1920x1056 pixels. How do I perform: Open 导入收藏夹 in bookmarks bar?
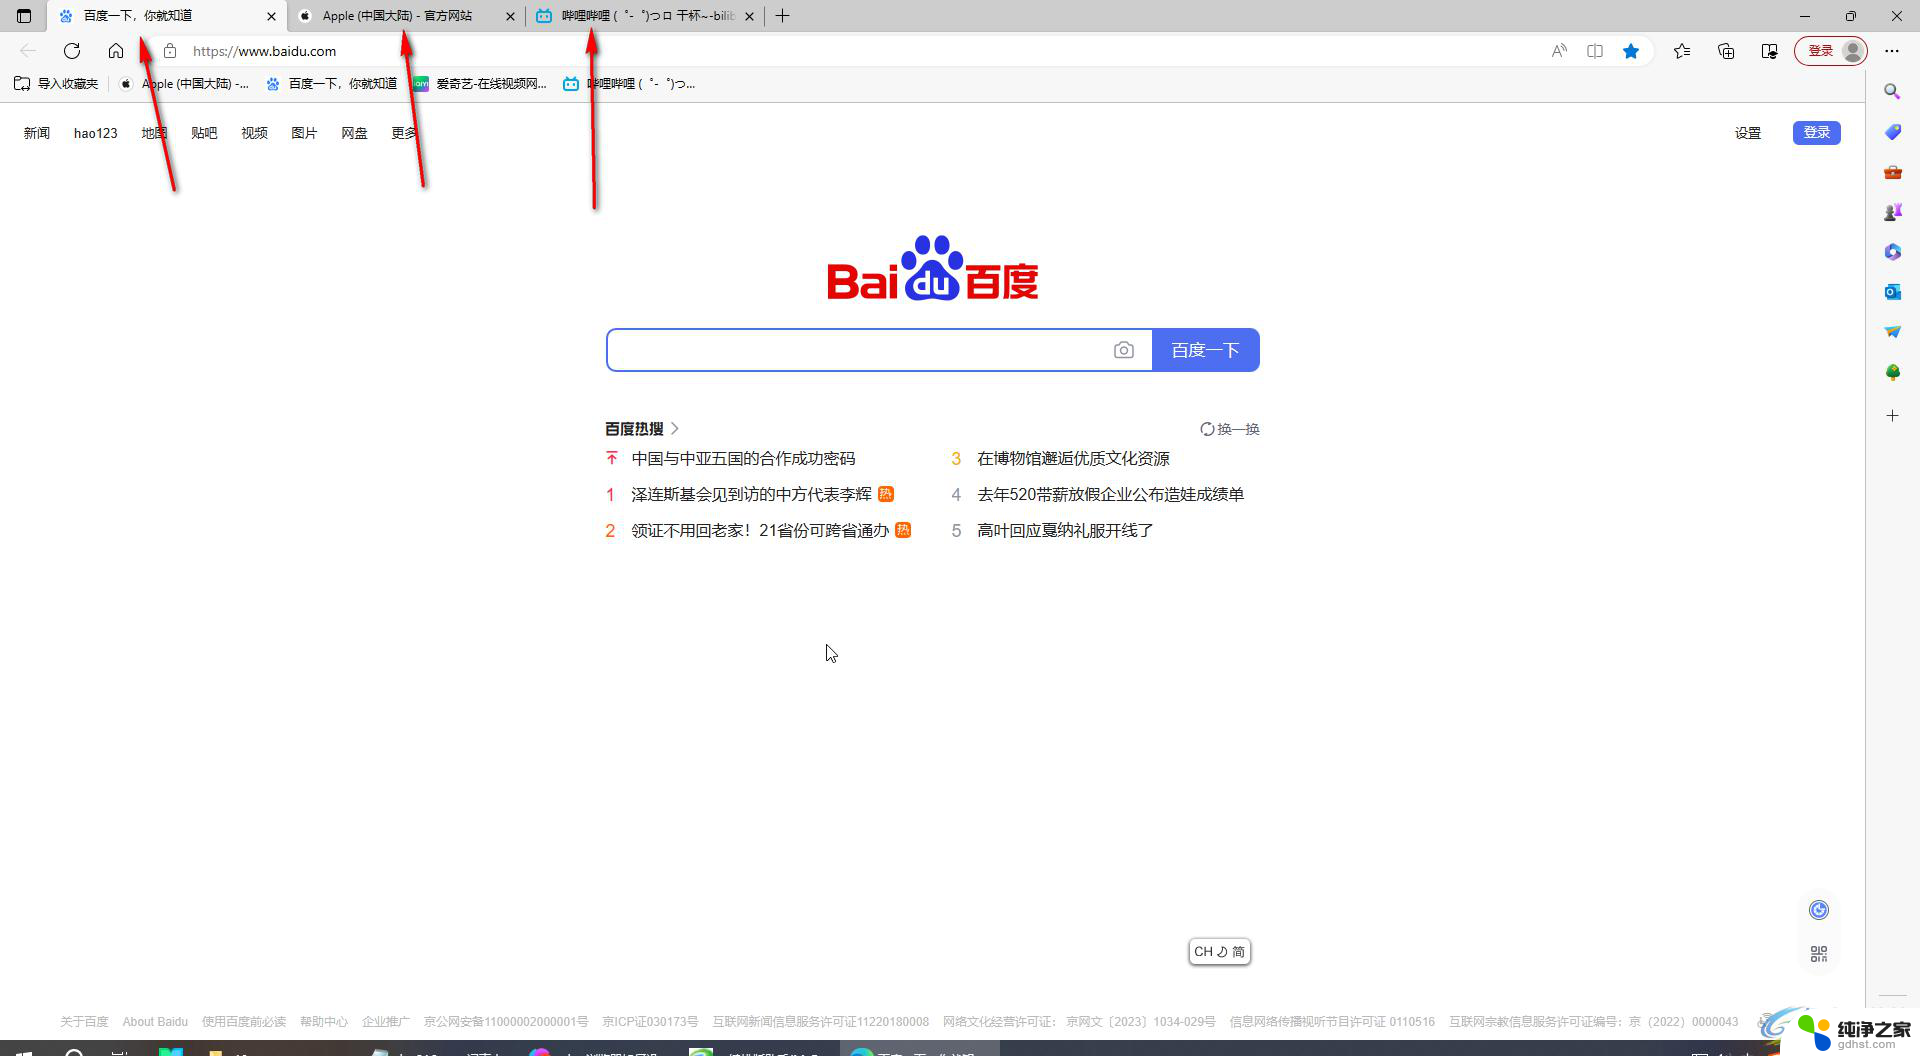pos(57,84)
